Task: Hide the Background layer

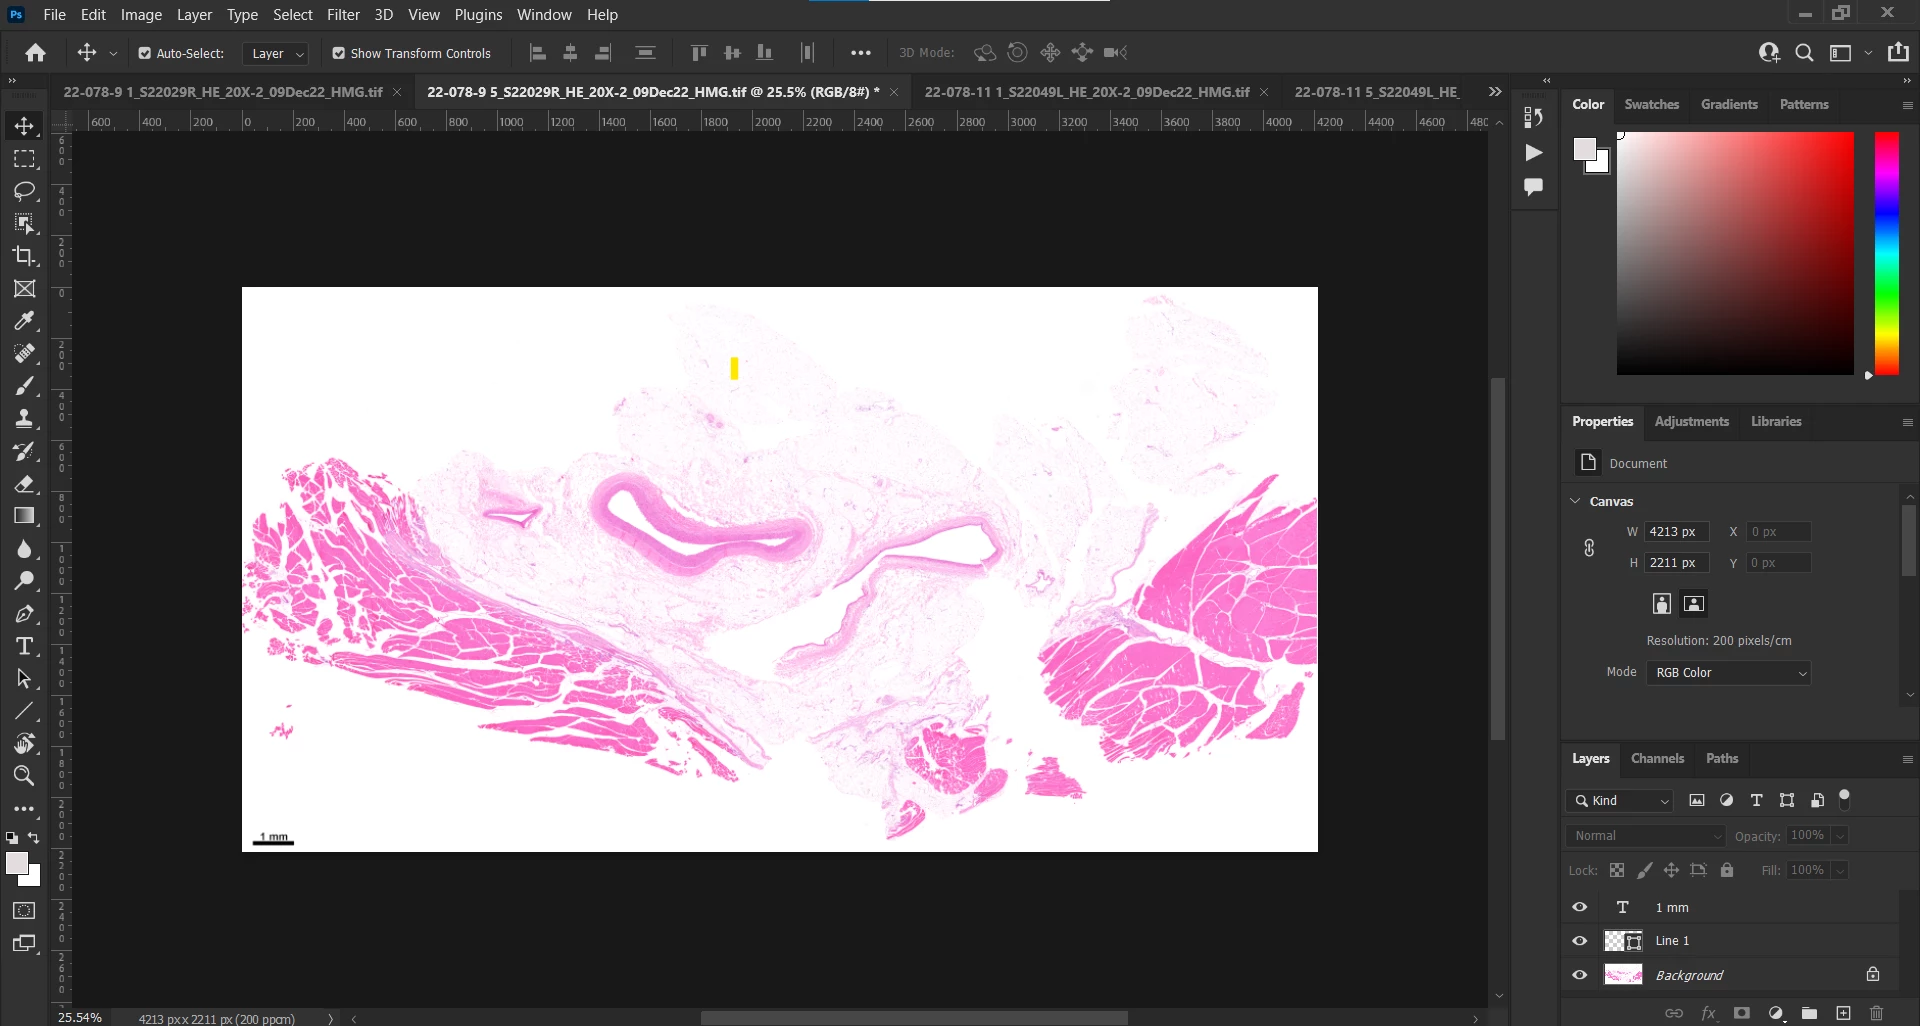Action: (x=1580, y=975)
